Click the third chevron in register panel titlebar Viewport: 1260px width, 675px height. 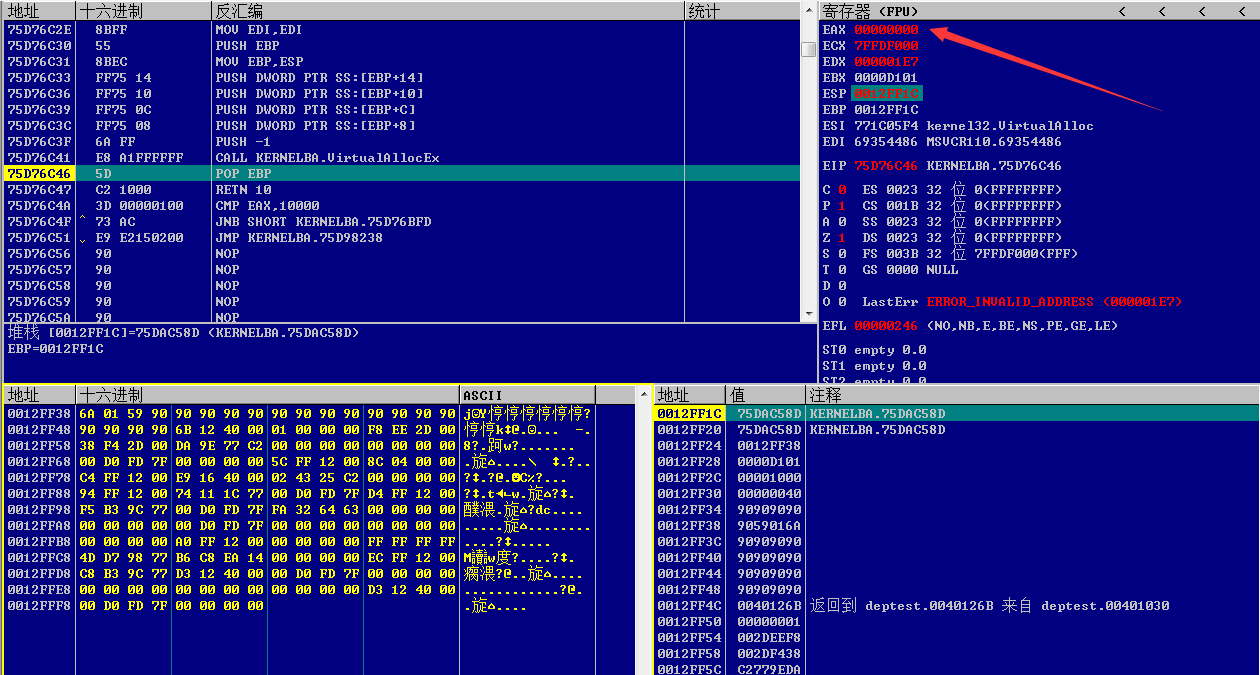pyautogui.click(x=1201, y=11)
